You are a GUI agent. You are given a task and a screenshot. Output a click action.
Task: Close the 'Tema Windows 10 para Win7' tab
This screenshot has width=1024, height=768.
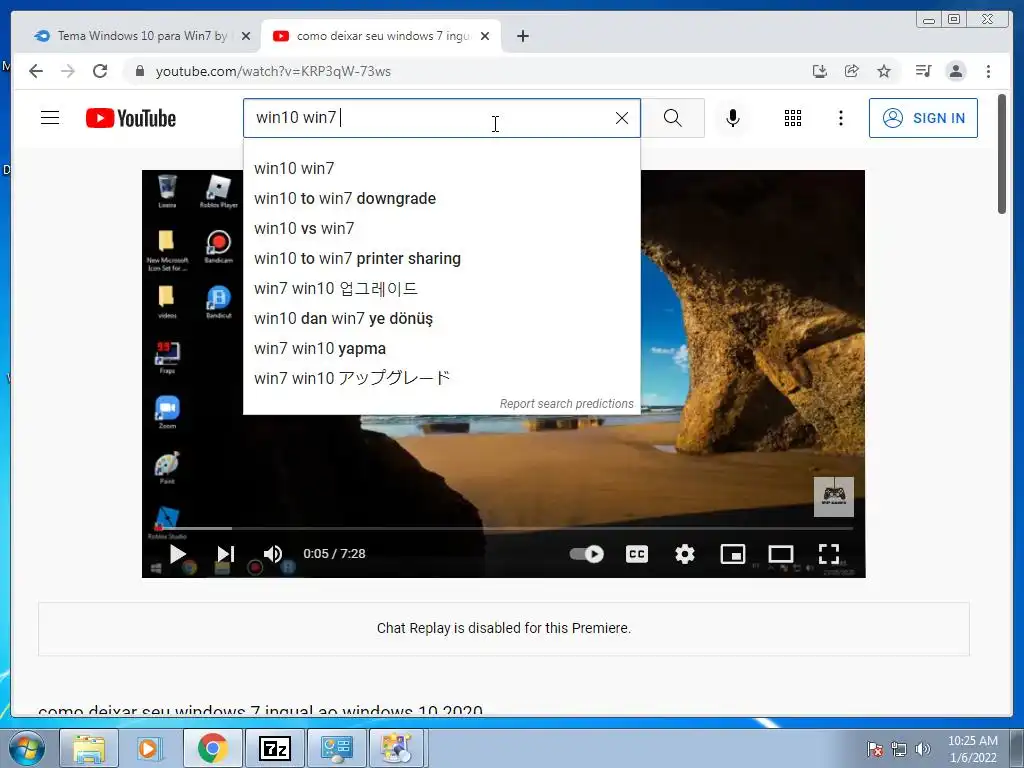click(x=246, y=36)
